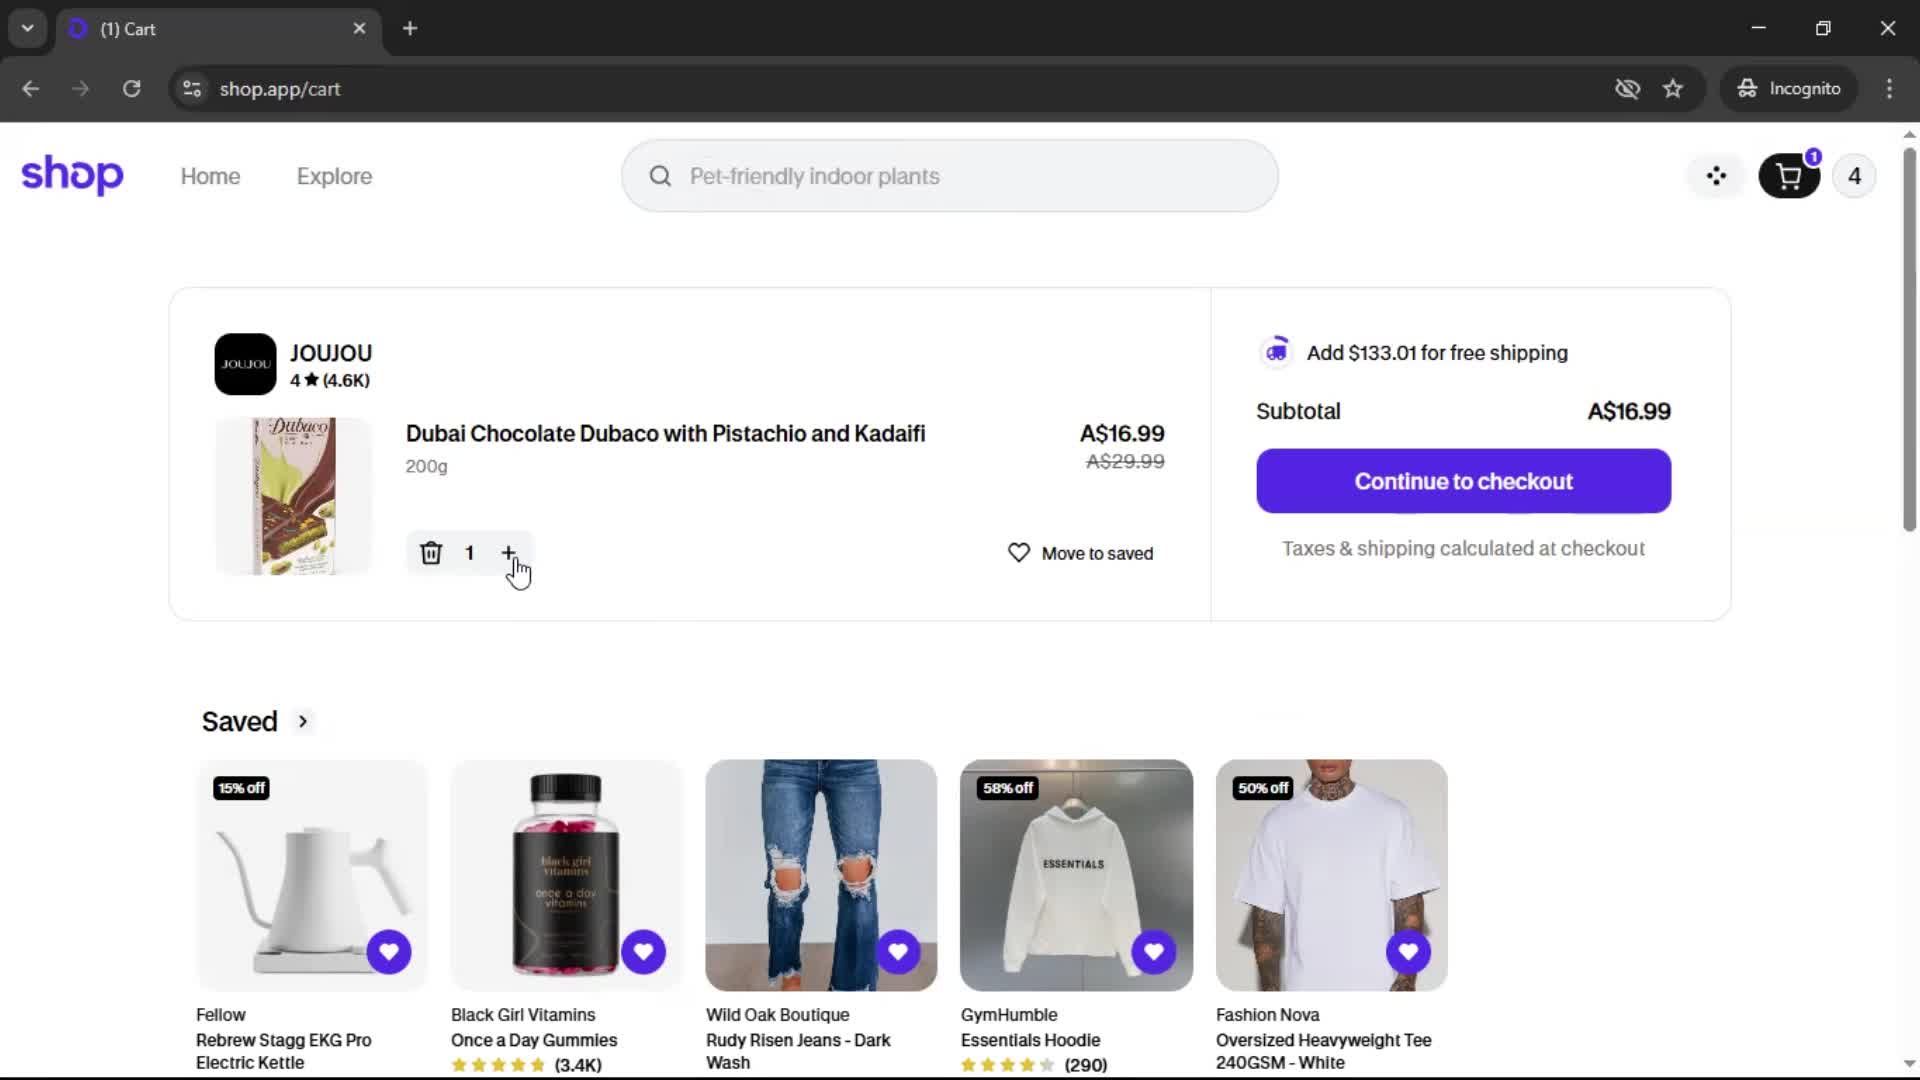1920x1080 pixels.
Task: Click the Shop logo
Action: point(72,175)
